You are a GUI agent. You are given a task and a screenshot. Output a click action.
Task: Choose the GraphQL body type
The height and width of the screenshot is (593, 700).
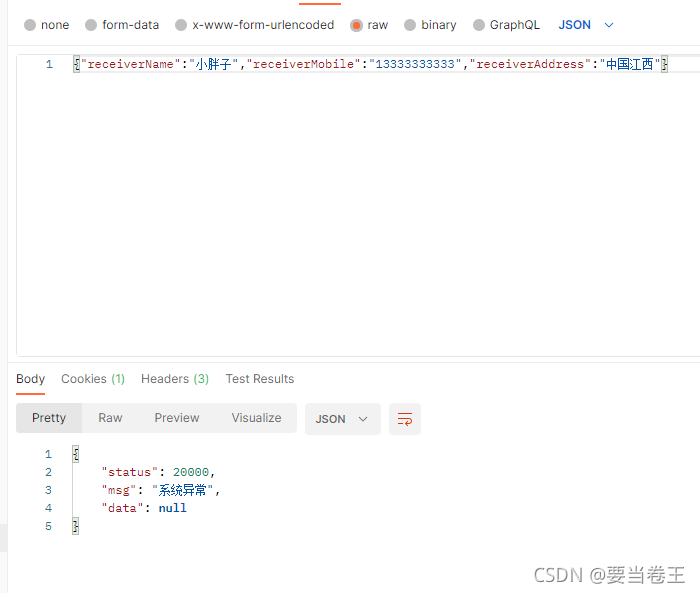point(479,25)
